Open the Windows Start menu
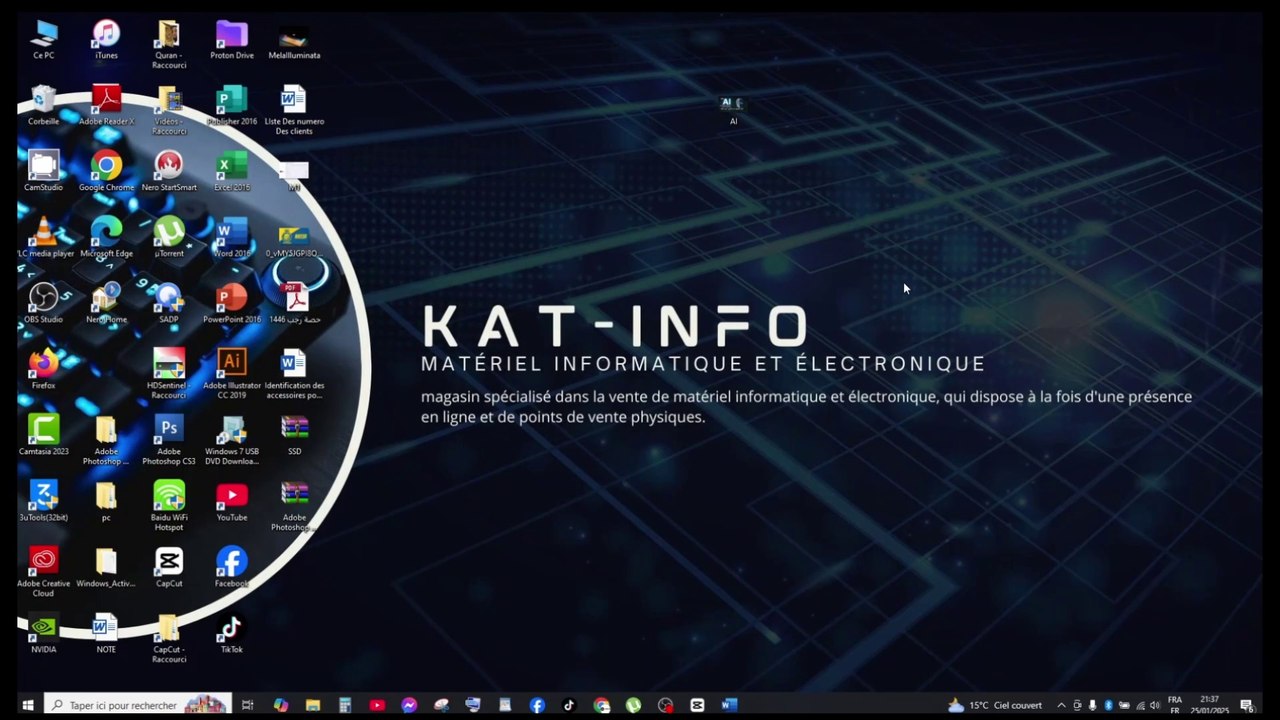The width and height of the screenshot is (1280, 720). (28, 705)
